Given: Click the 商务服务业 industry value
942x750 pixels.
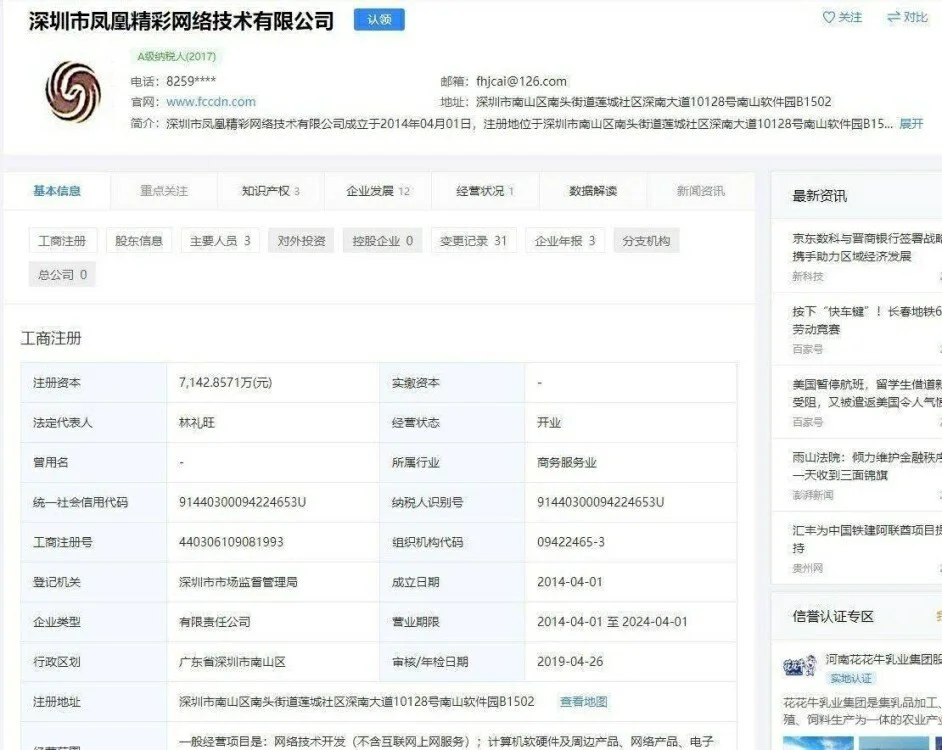Looking at the screenshot, I should (x=567, y=462).
